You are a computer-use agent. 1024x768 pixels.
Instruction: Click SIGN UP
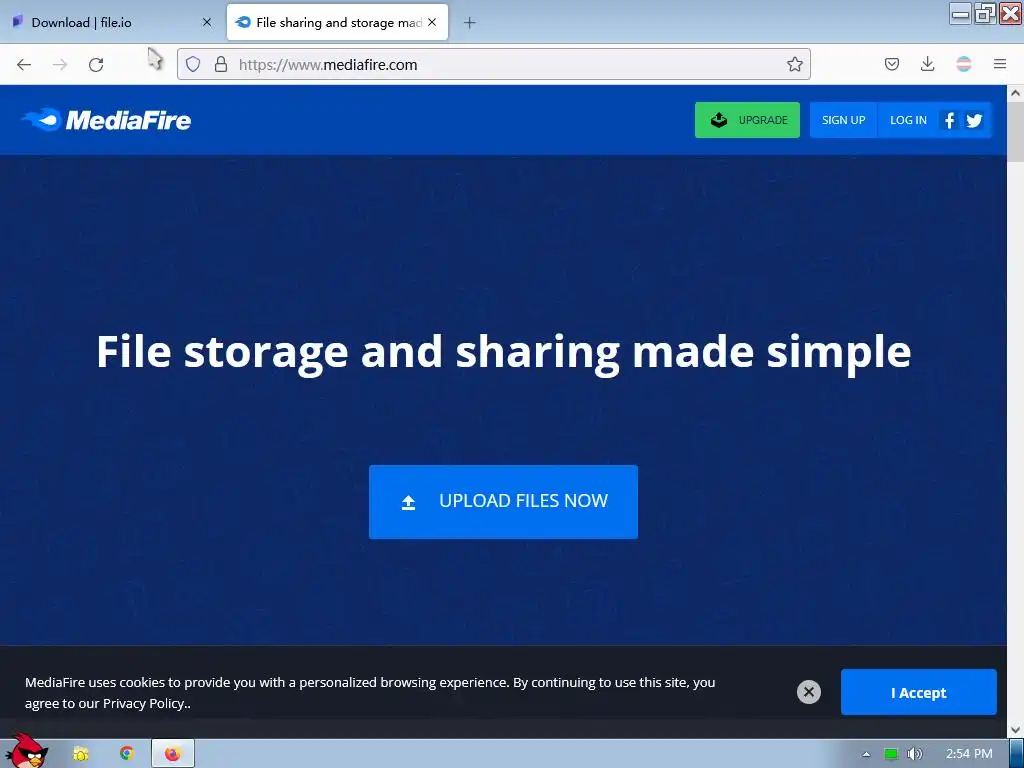(843, 120)
